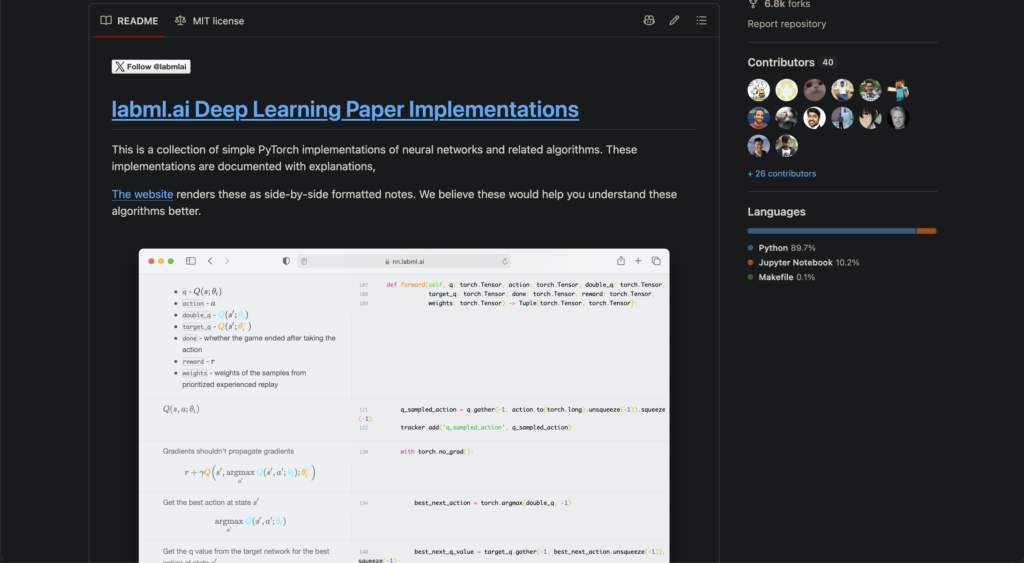
Task: Open the Minecraft Steve contributor avatar
Action: (x=898, y=89)
